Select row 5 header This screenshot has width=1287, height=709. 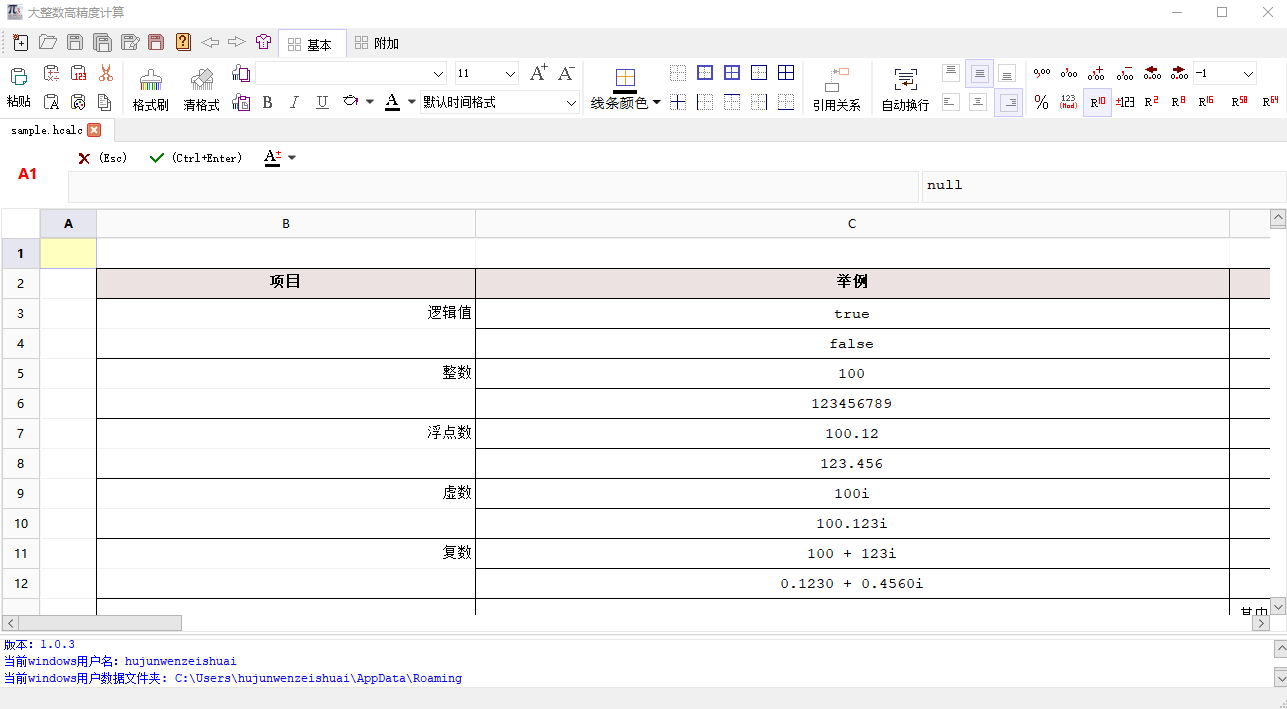coord(20,374)
